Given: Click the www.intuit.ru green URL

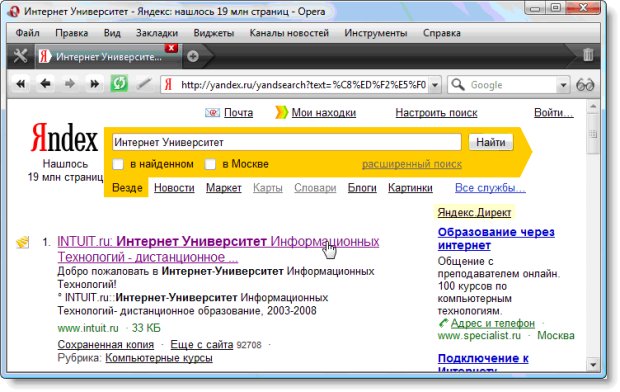Looking at the screenshot, I should pyautogui.click(x=88, y=328).
